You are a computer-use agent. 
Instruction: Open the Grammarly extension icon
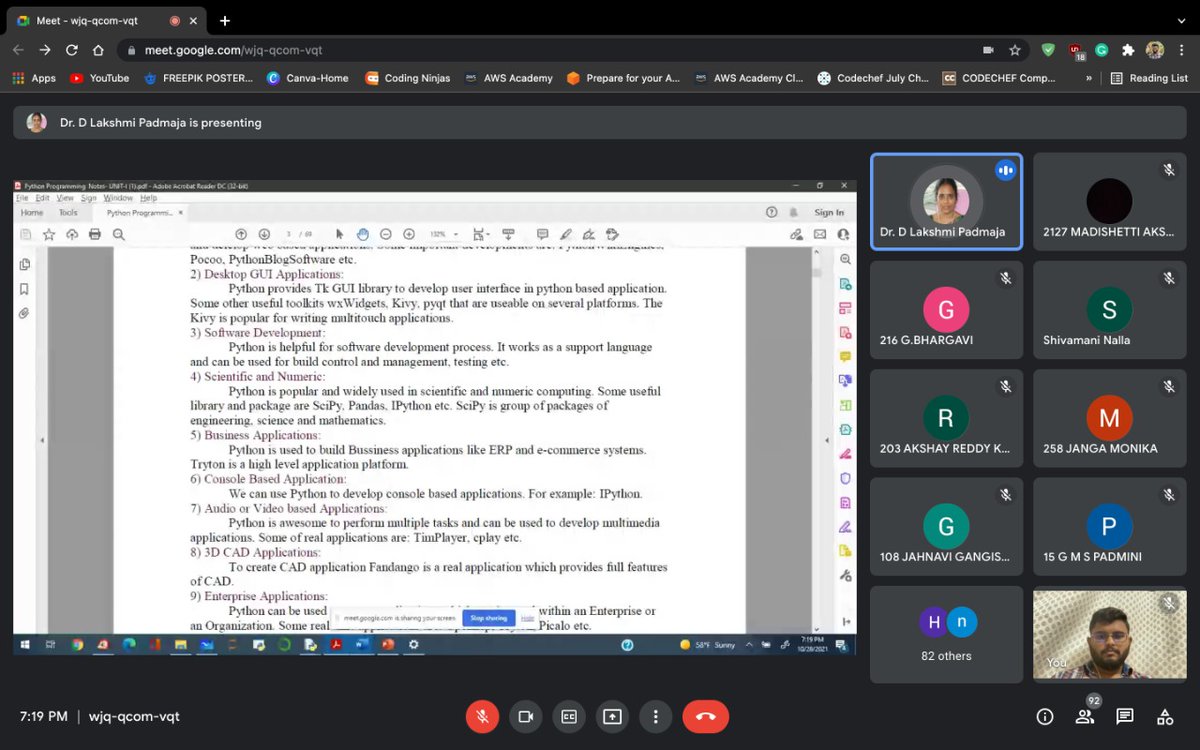1101,50
